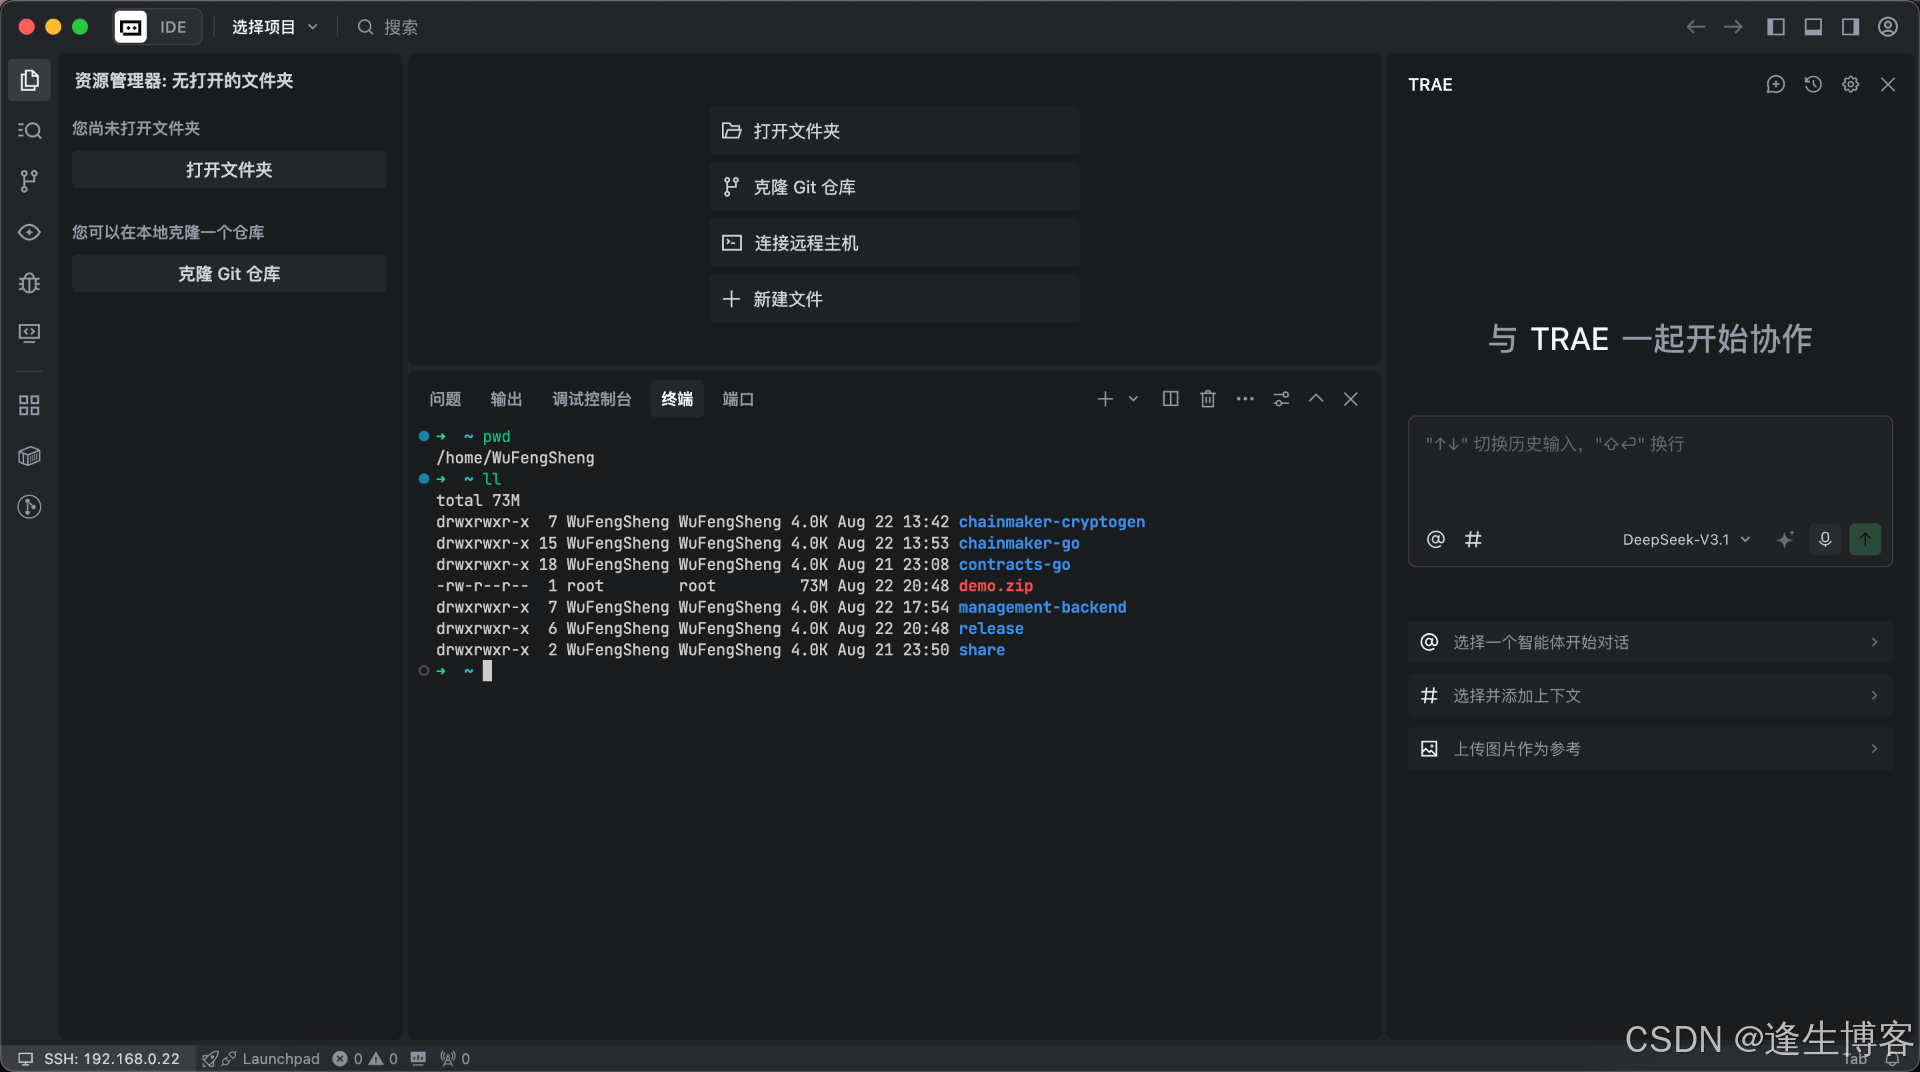Maximize the panel with up chevron
The height and width of the screenshot is (1072, 1920).
[1316, 399]
